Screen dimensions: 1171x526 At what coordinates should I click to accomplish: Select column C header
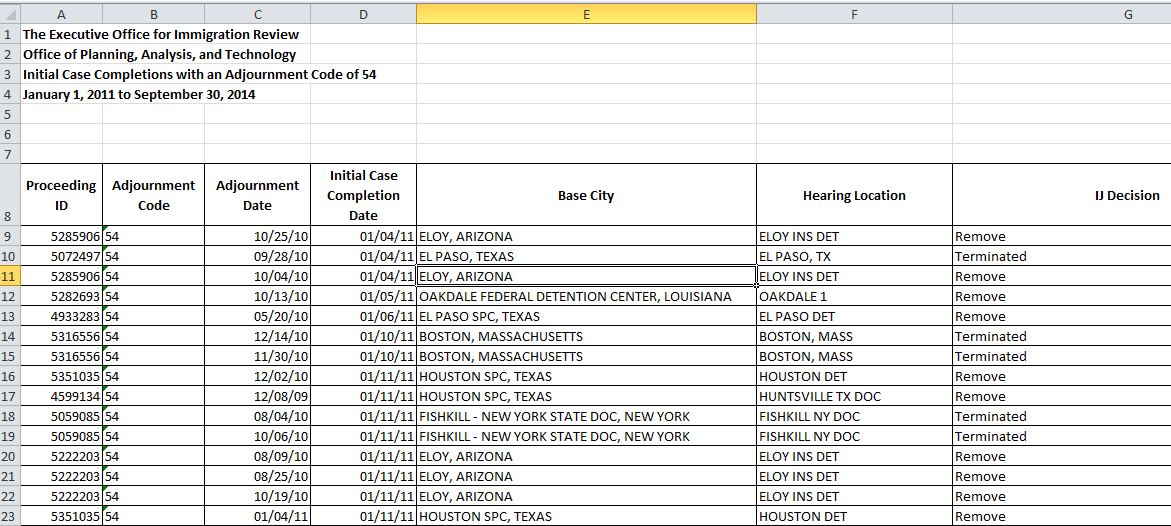tap(258, 13)
